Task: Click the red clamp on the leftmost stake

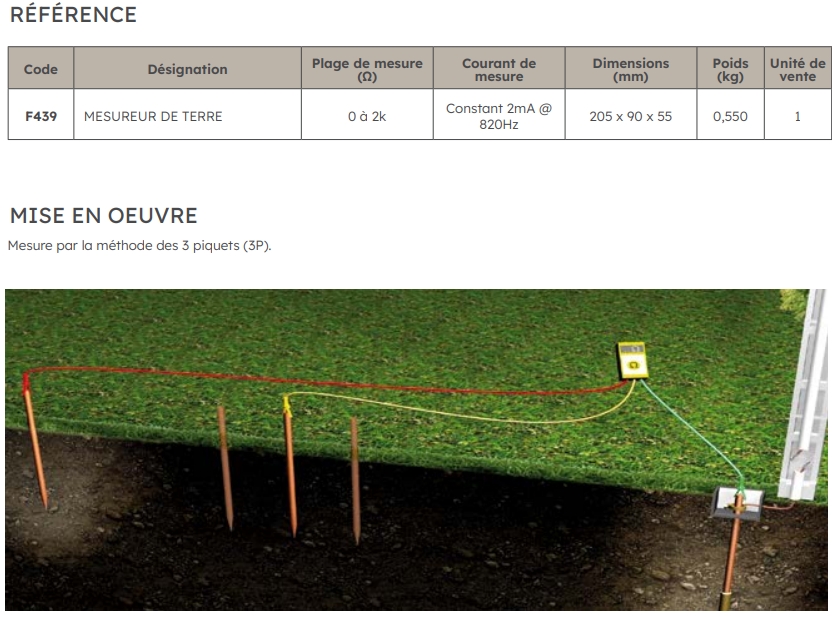Action: click(25, 380)
